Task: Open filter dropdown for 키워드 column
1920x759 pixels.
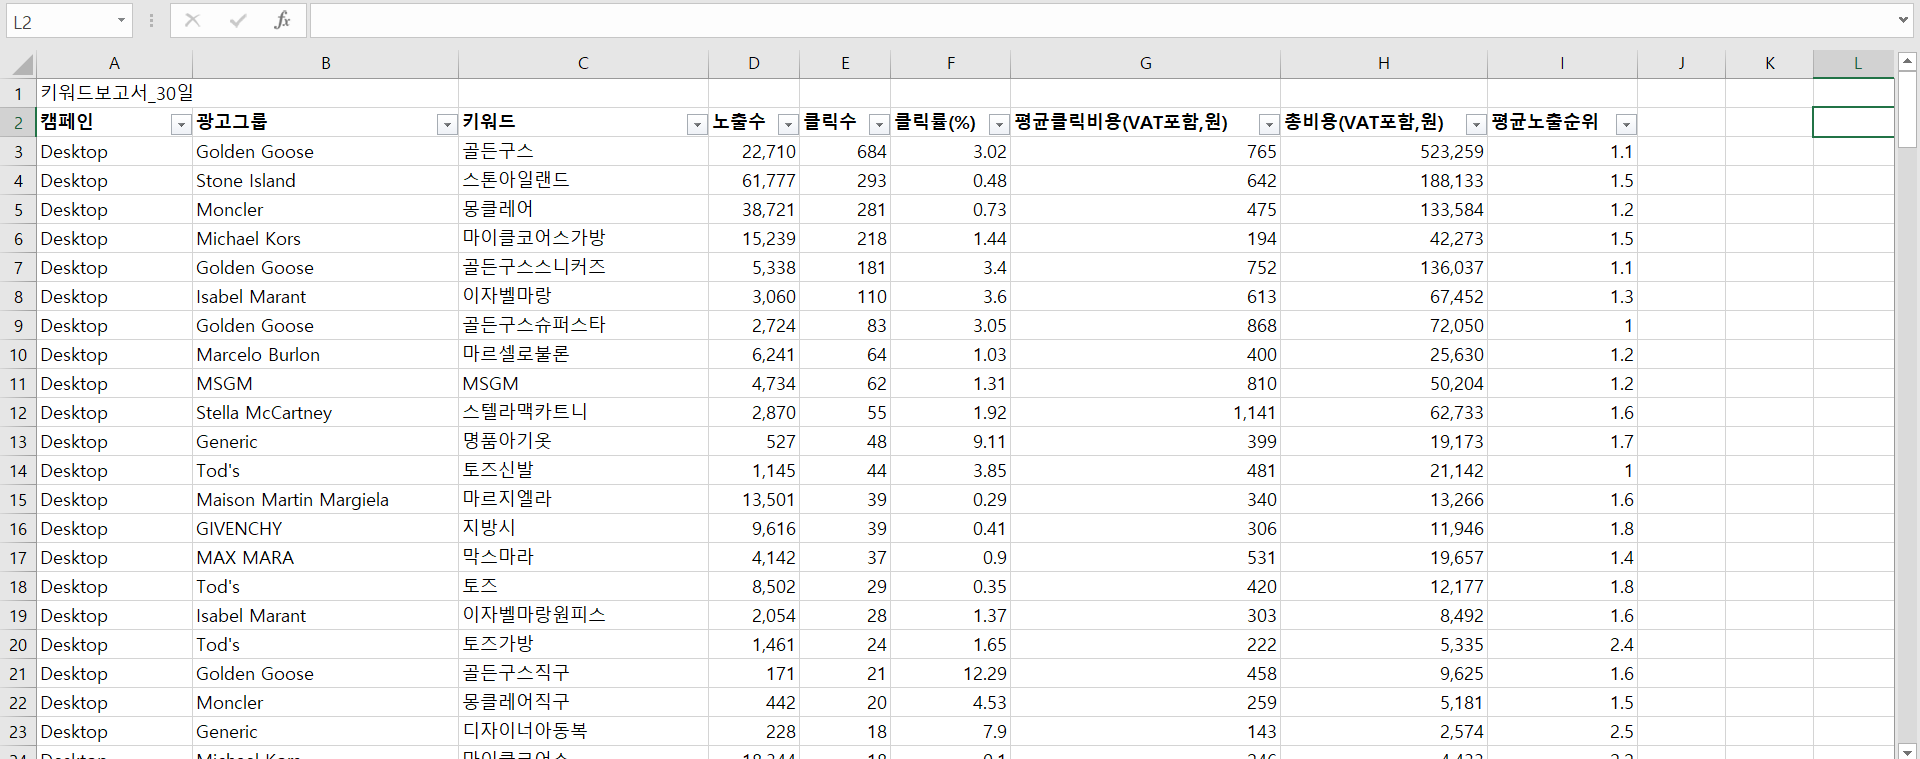Action: (697, 124)
